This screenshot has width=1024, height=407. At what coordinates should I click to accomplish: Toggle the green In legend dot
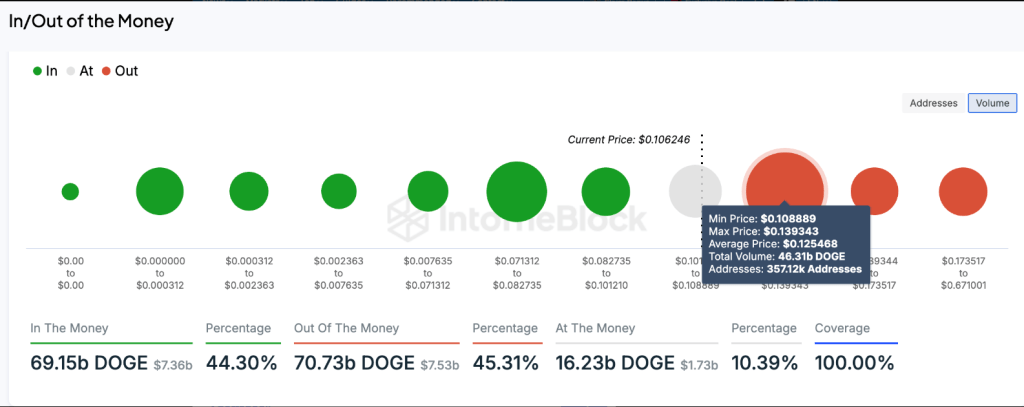37,71
